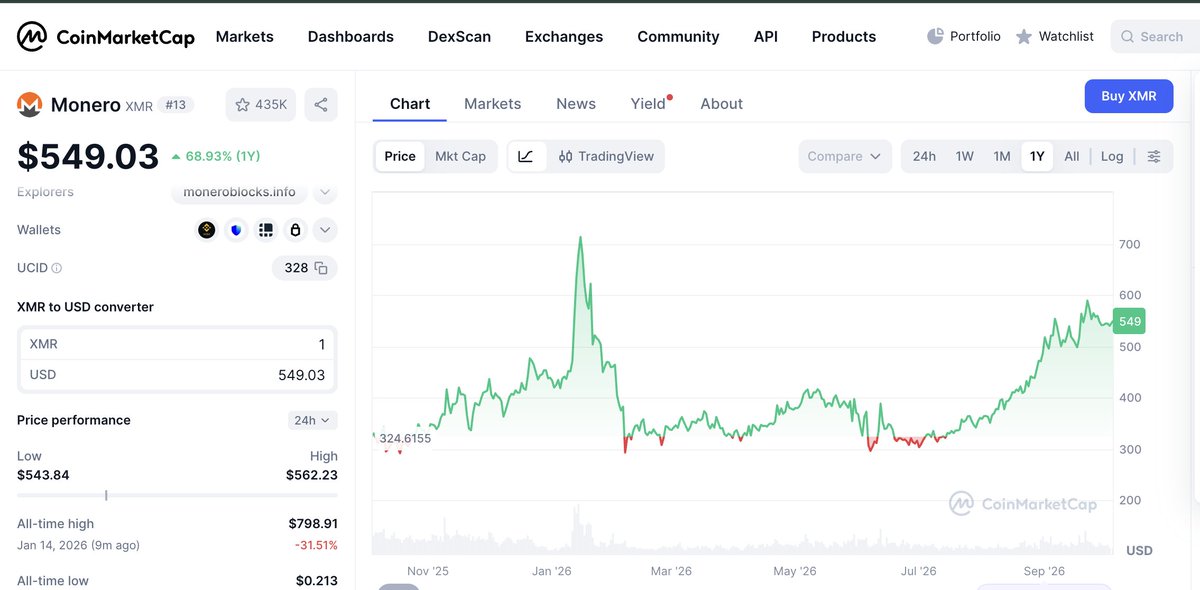Open the Dashboards menu
This screenshot has height=590, width=1200.
click(x=351, y=36)
